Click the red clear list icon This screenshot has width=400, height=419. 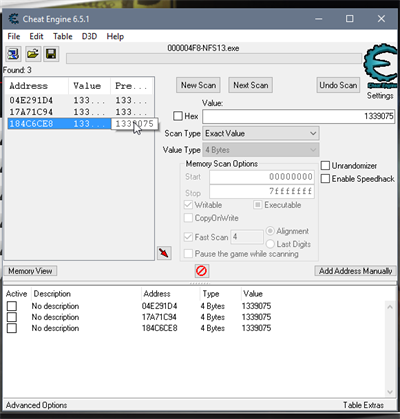click(x=201, y=271)
